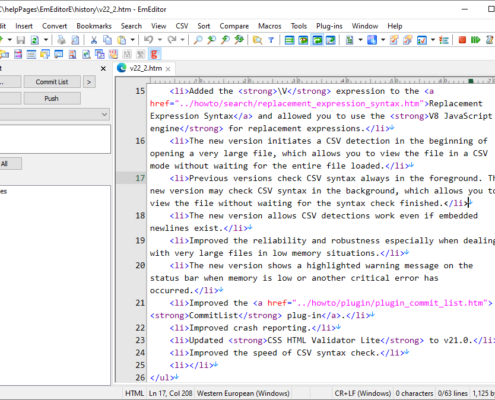Open Print Preview from the toolbar
The width and height of the screenshot is (495, 400).
pos(75,40)
